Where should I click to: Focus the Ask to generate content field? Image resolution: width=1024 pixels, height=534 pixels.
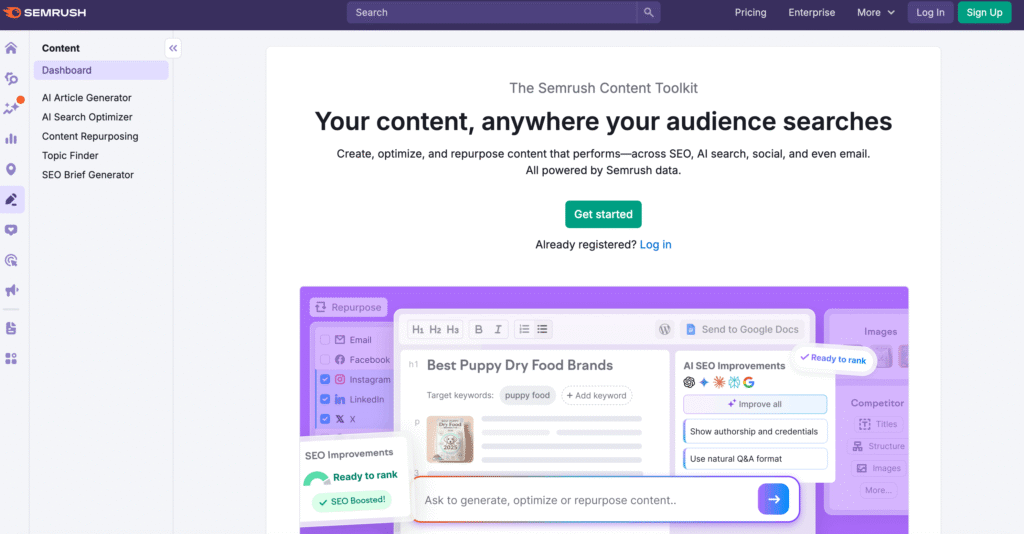coord(585,500)
